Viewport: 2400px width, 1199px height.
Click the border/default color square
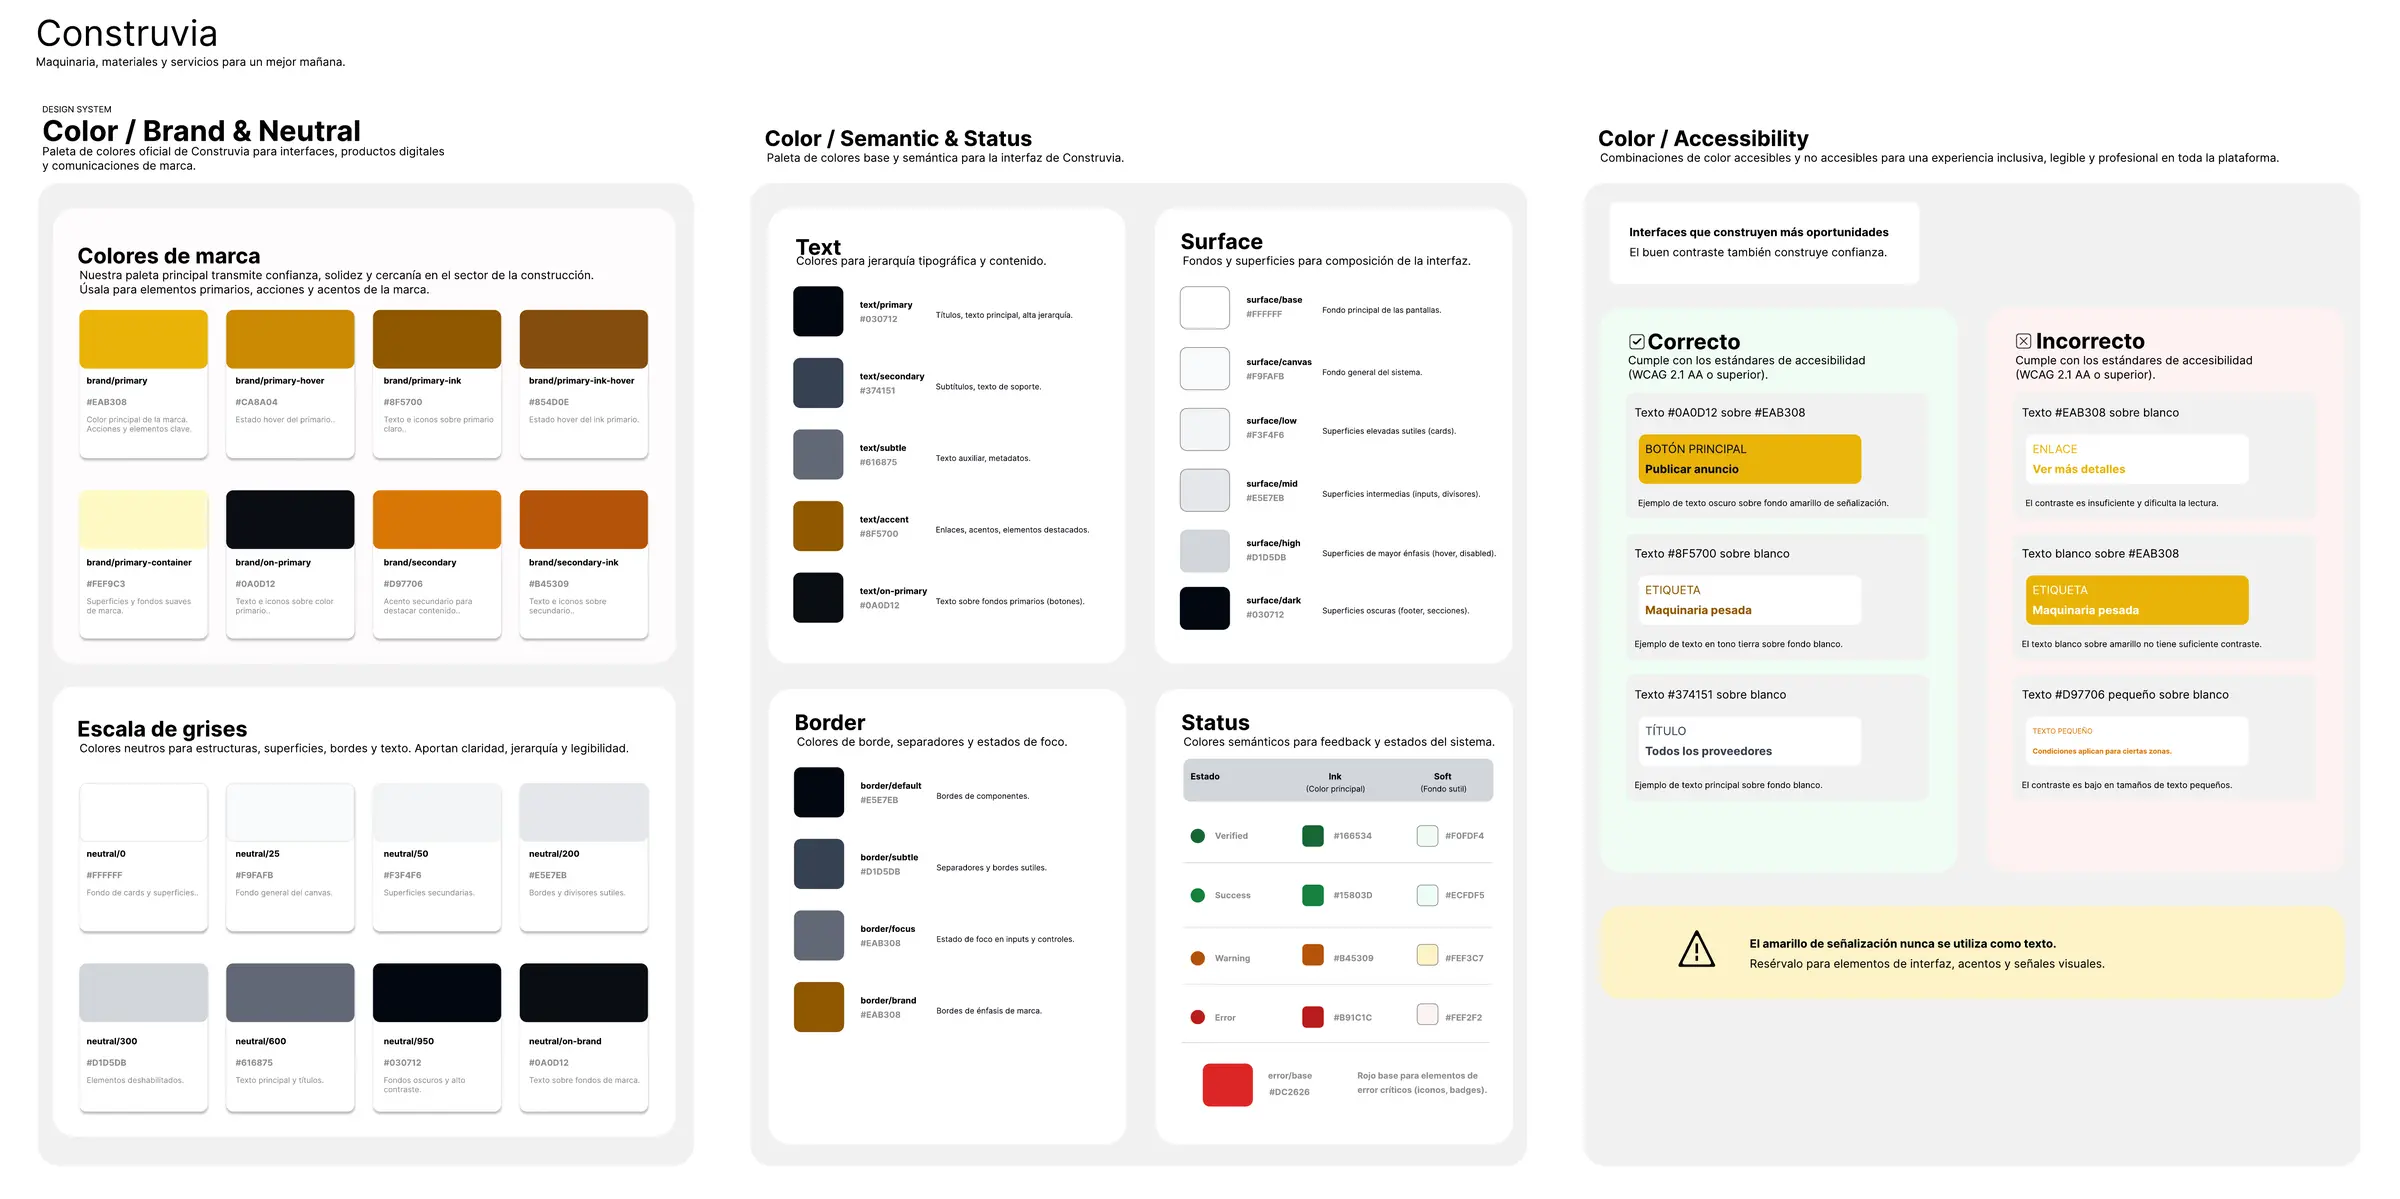819,792
